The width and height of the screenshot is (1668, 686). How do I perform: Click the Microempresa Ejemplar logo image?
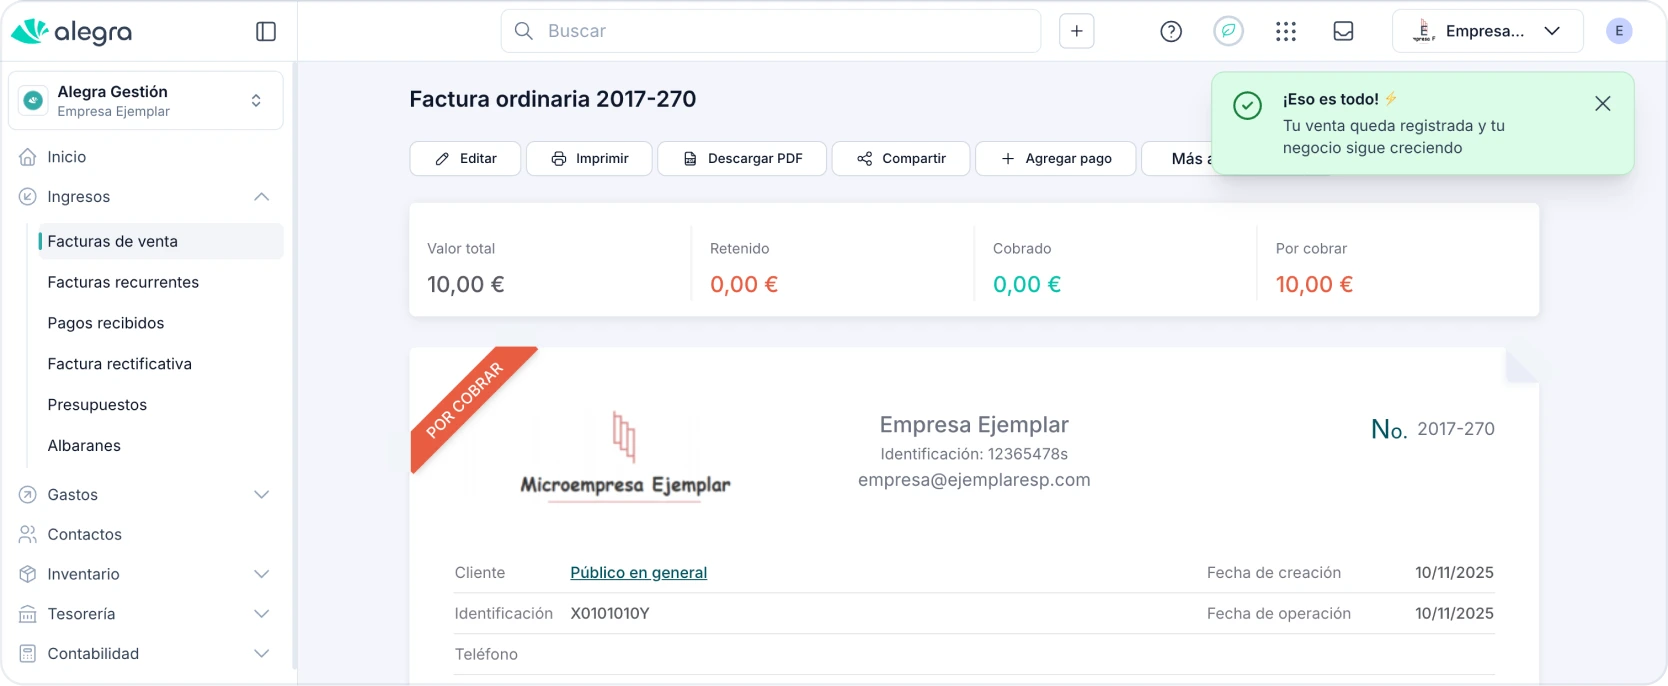pos(625,457)
